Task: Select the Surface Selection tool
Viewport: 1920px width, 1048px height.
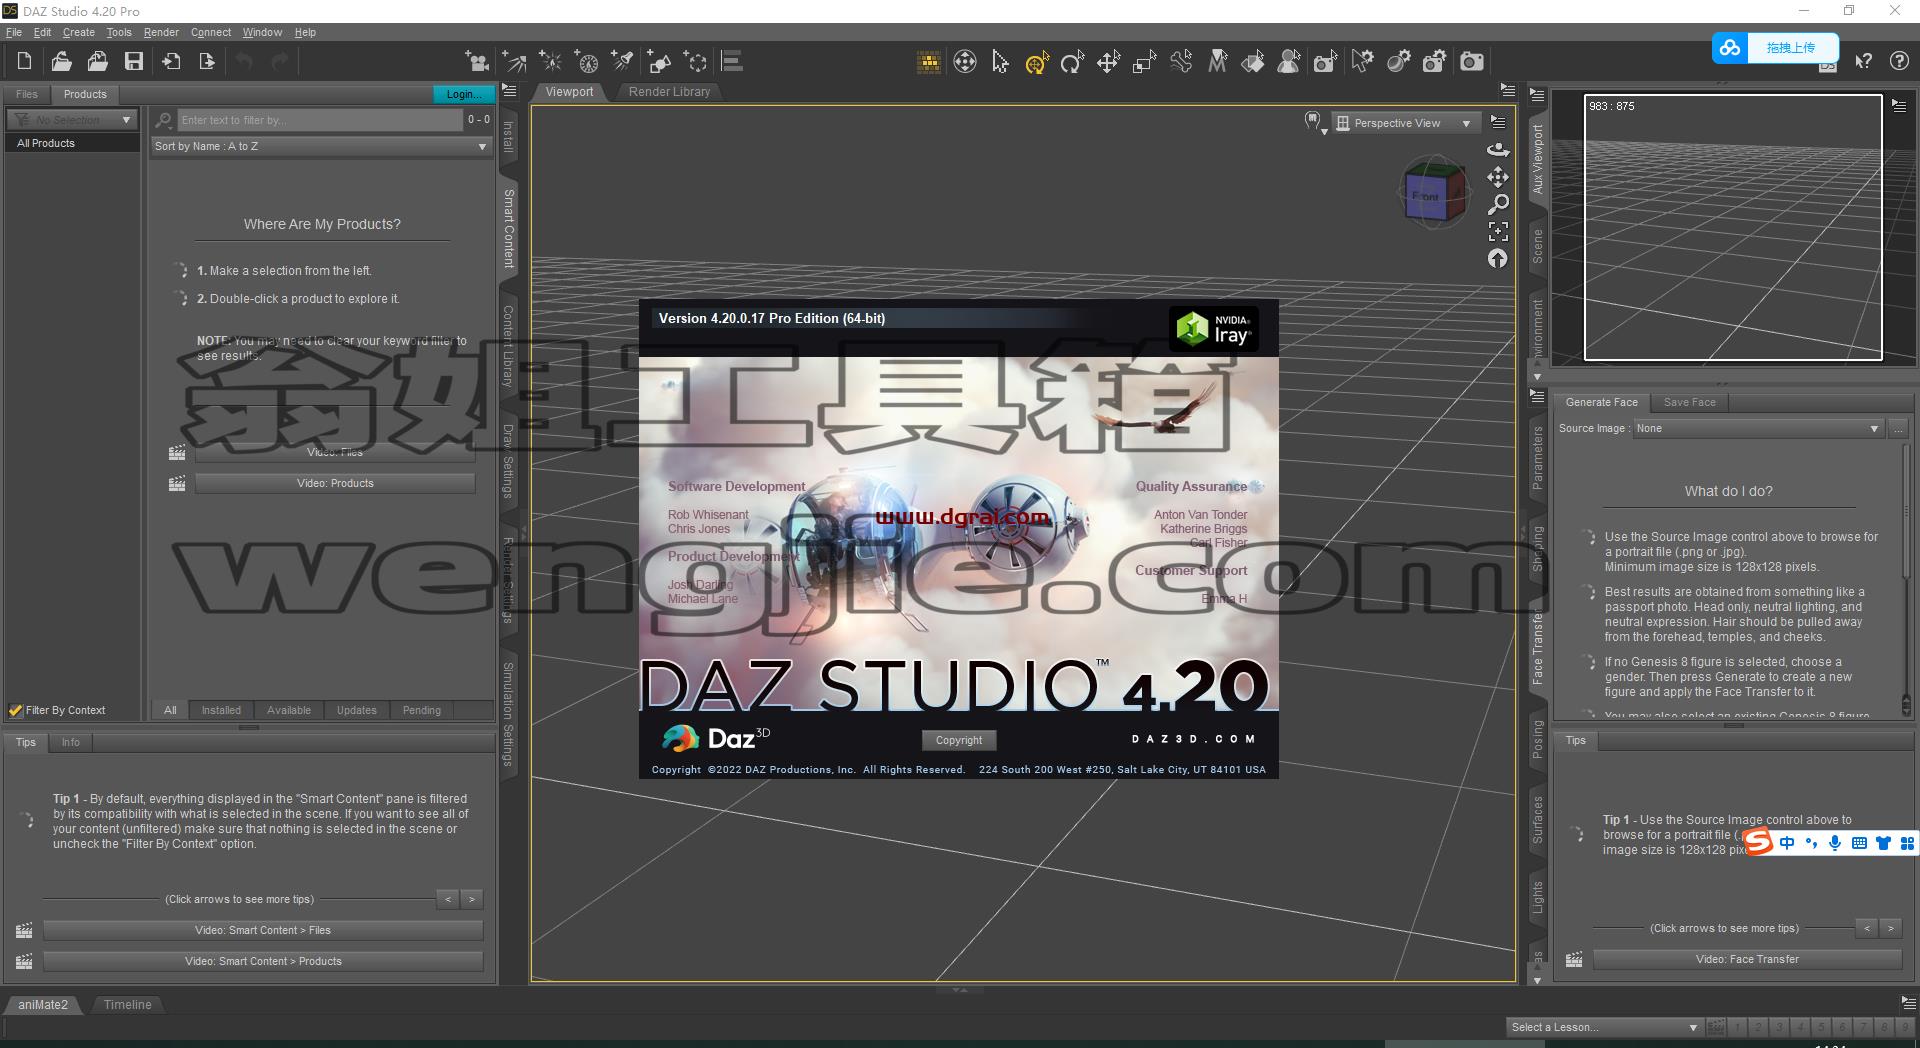Action: coord(1253,63)
